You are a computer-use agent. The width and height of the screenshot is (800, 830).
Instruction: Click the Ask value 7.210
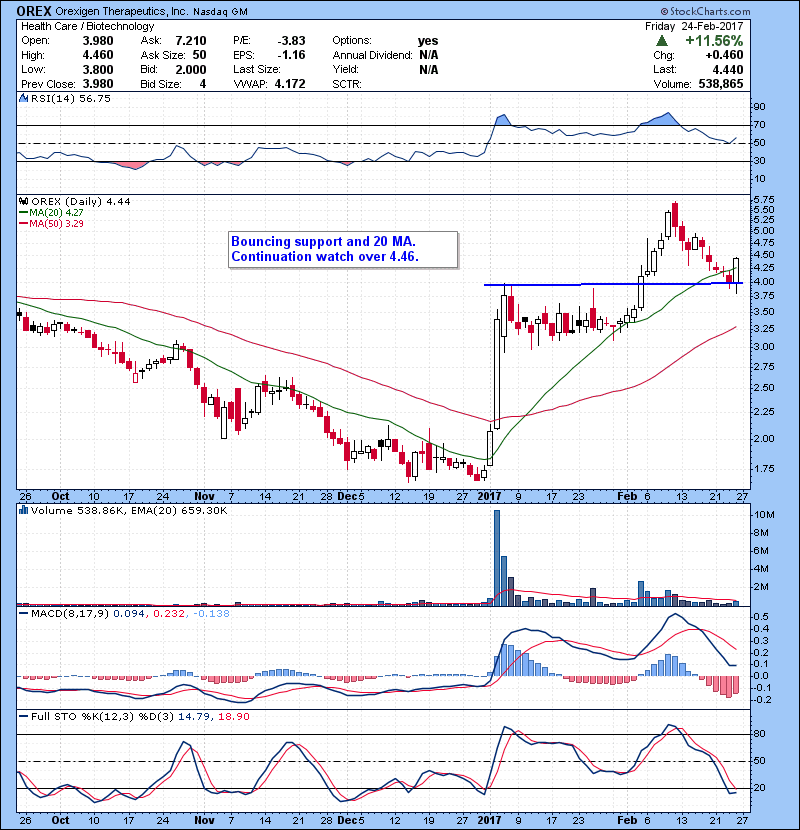191,41
